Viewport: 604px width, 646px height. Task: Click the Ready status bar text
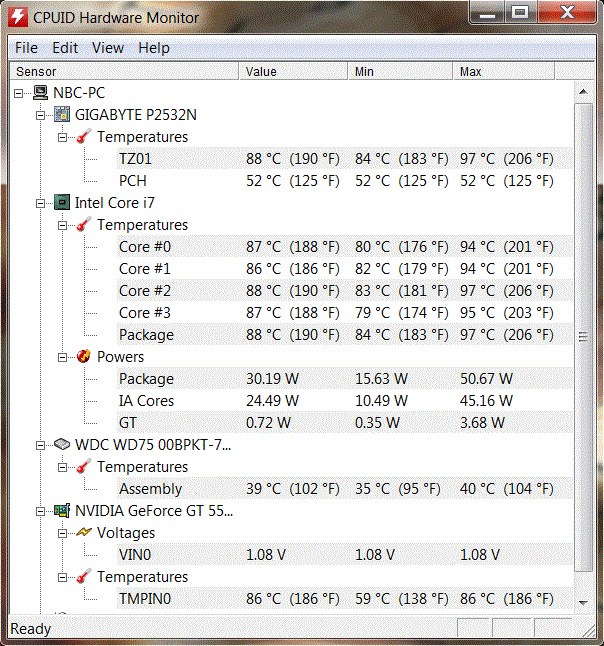coord(30,629)
